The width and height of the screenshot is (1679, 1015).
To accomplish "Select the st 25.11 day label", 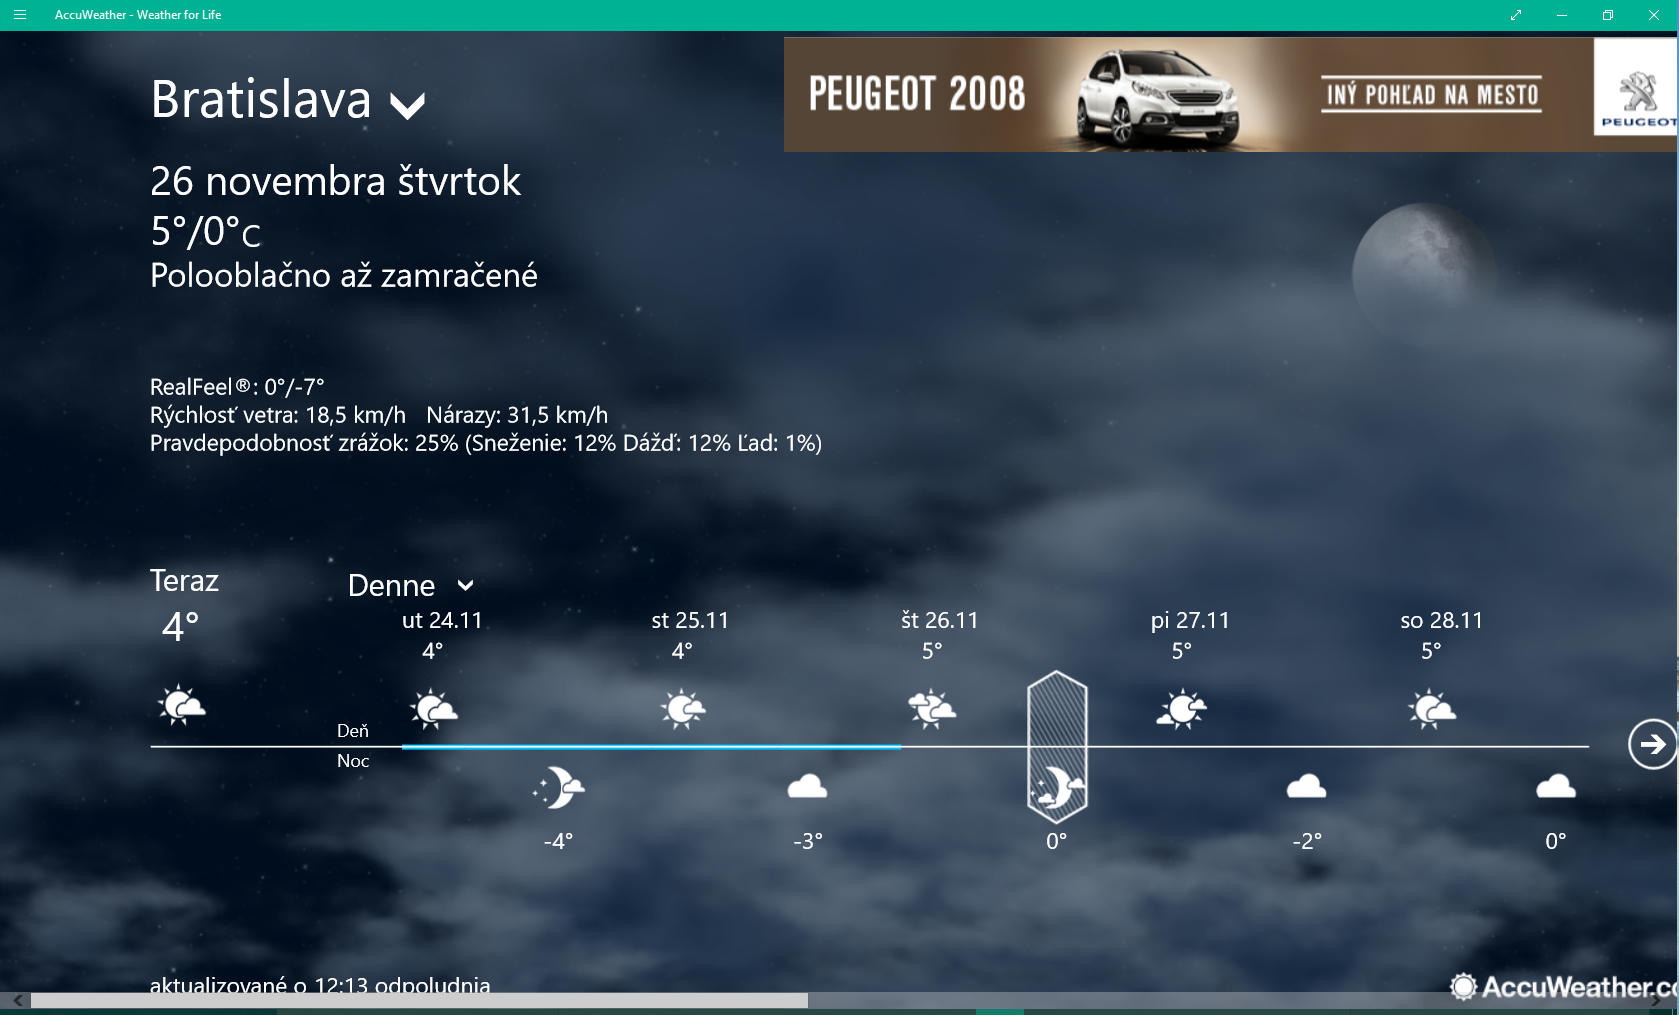I will (690, 621).
